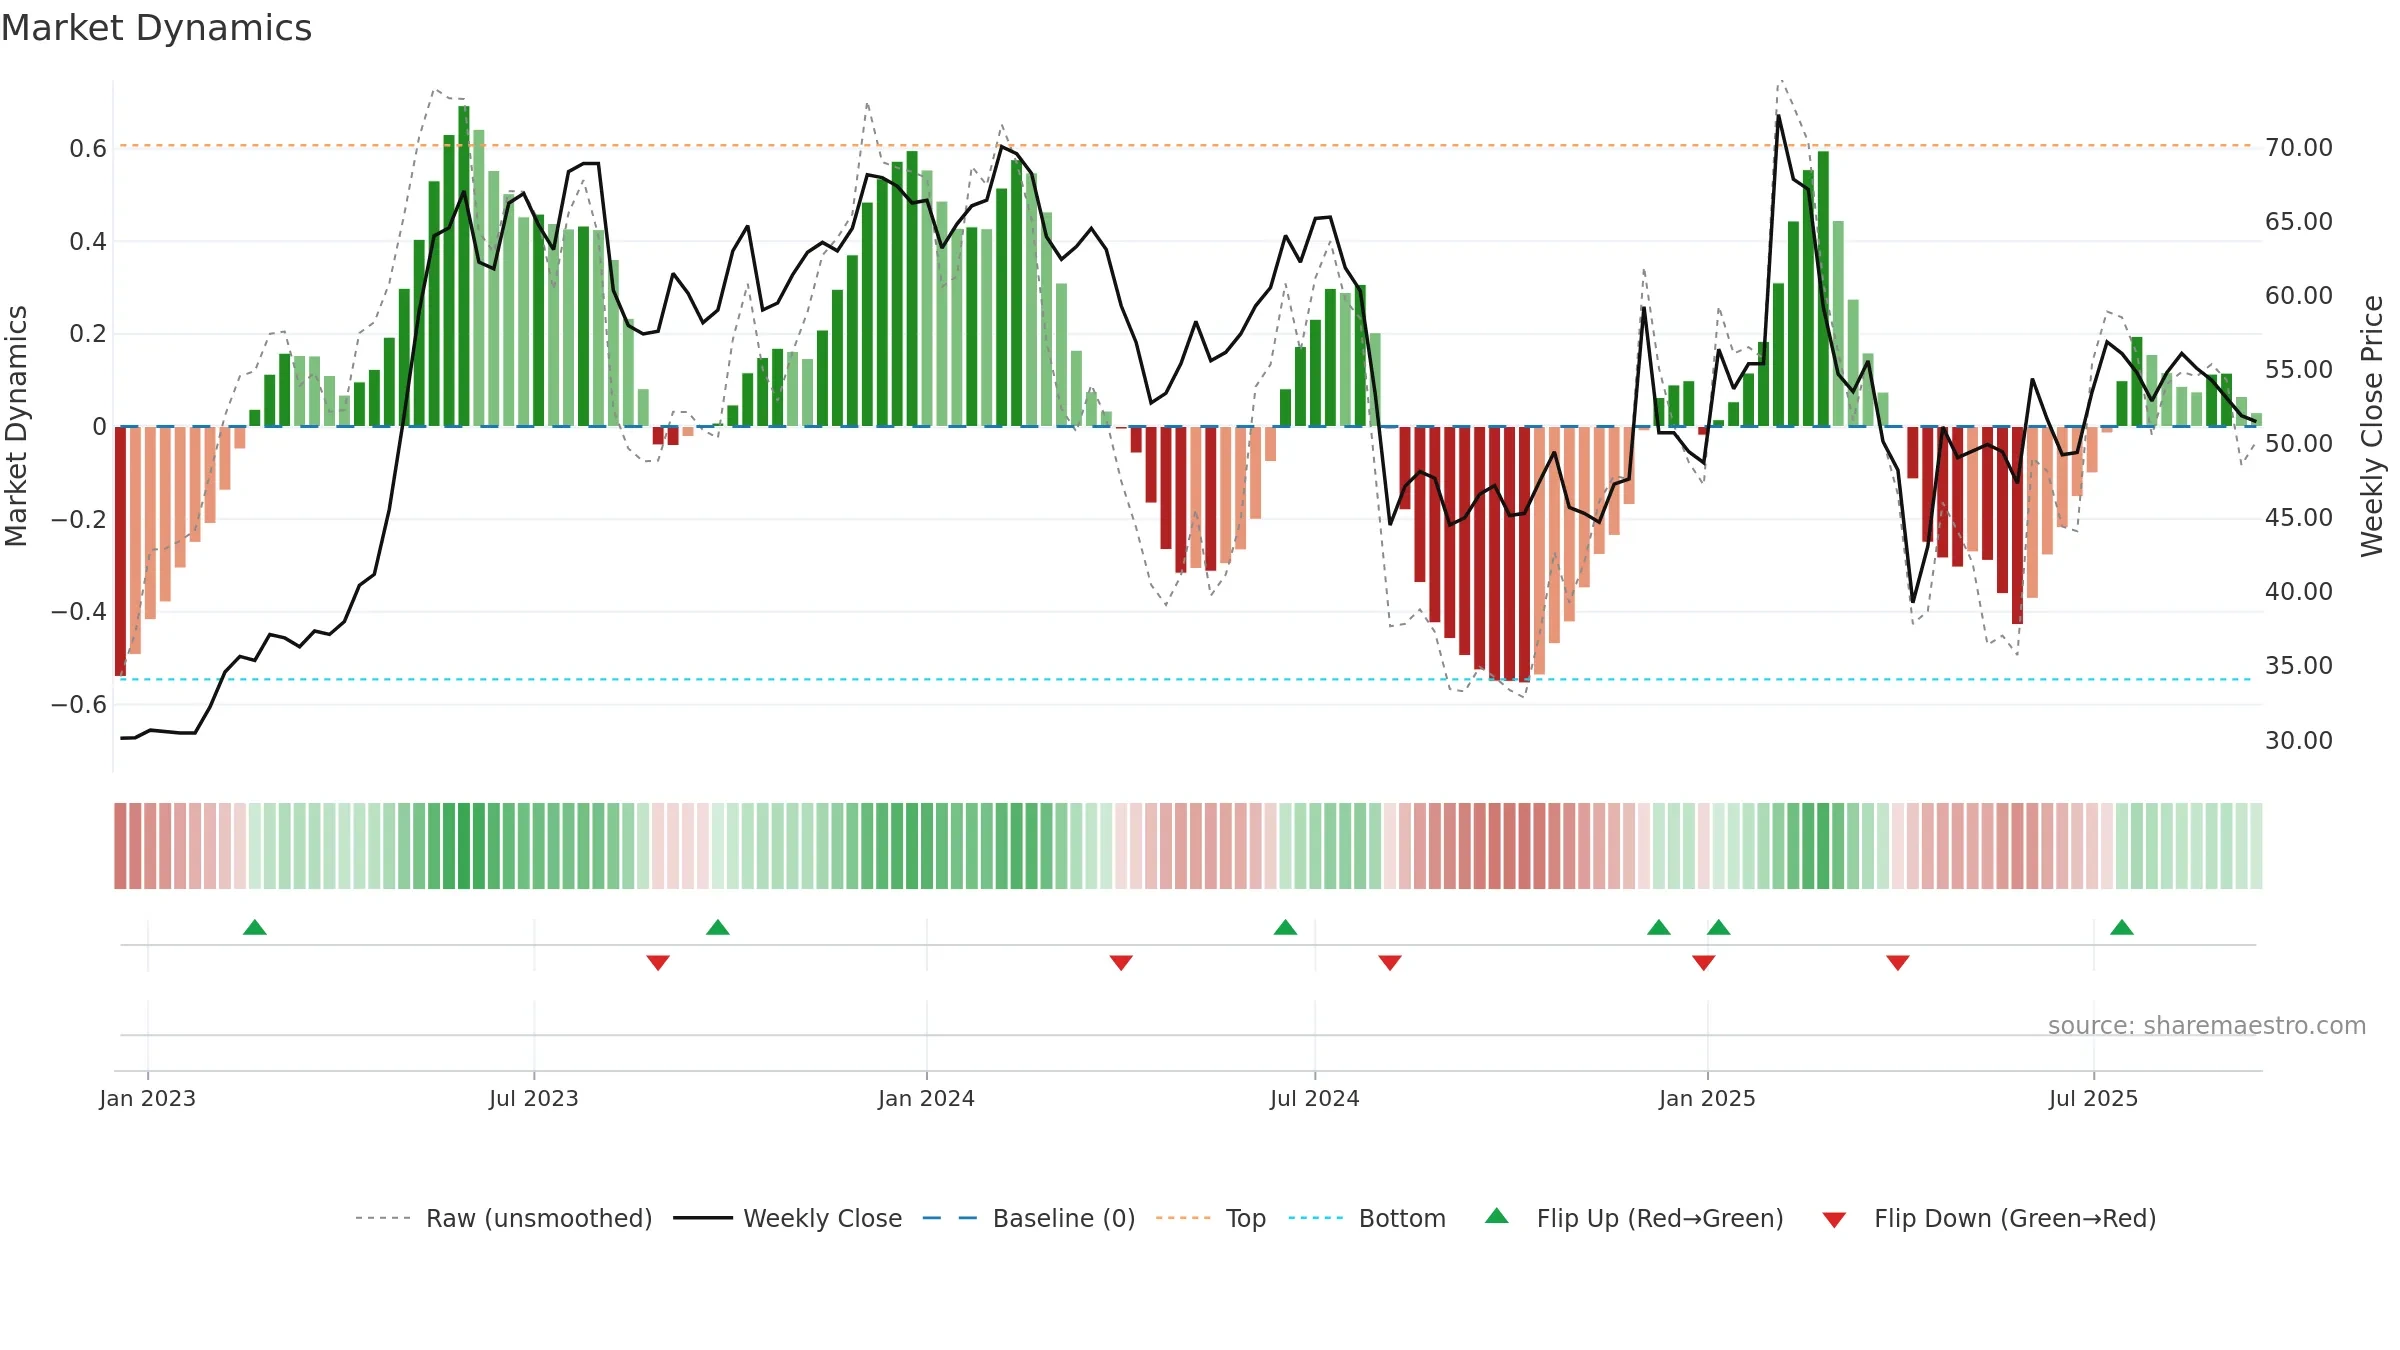The height and width of the screenshot is (1350, 2400).
Task: Click the Jan 2025 x-axis label
Action: [x=1708, y=1098]
